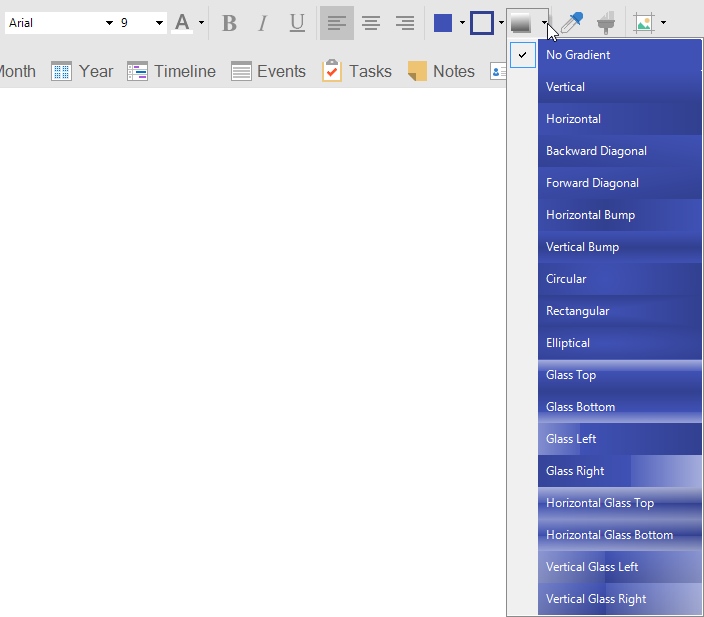Expand the fill color dropdown arrow

point(462,23)
